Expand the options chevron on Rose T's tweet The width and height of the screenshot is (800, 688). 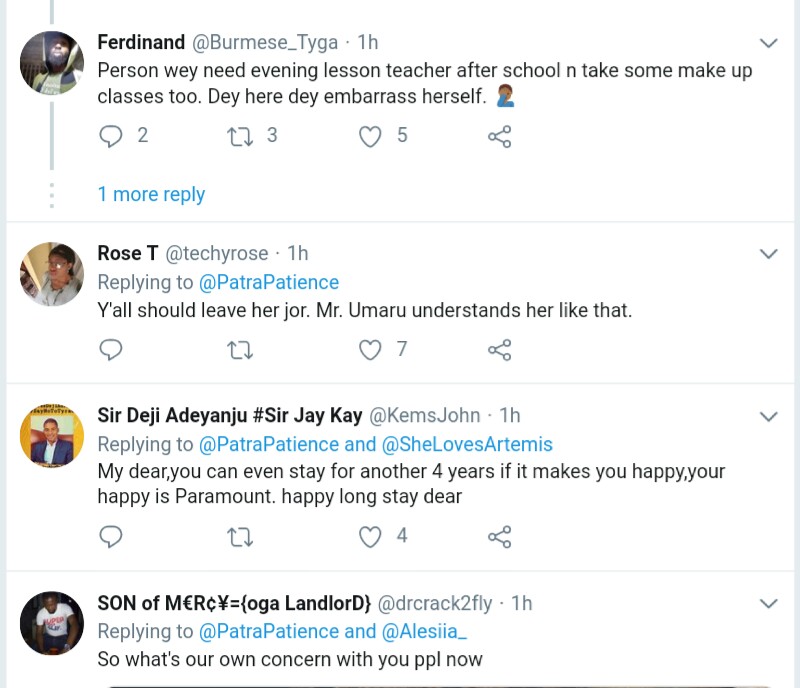[768, 254]
